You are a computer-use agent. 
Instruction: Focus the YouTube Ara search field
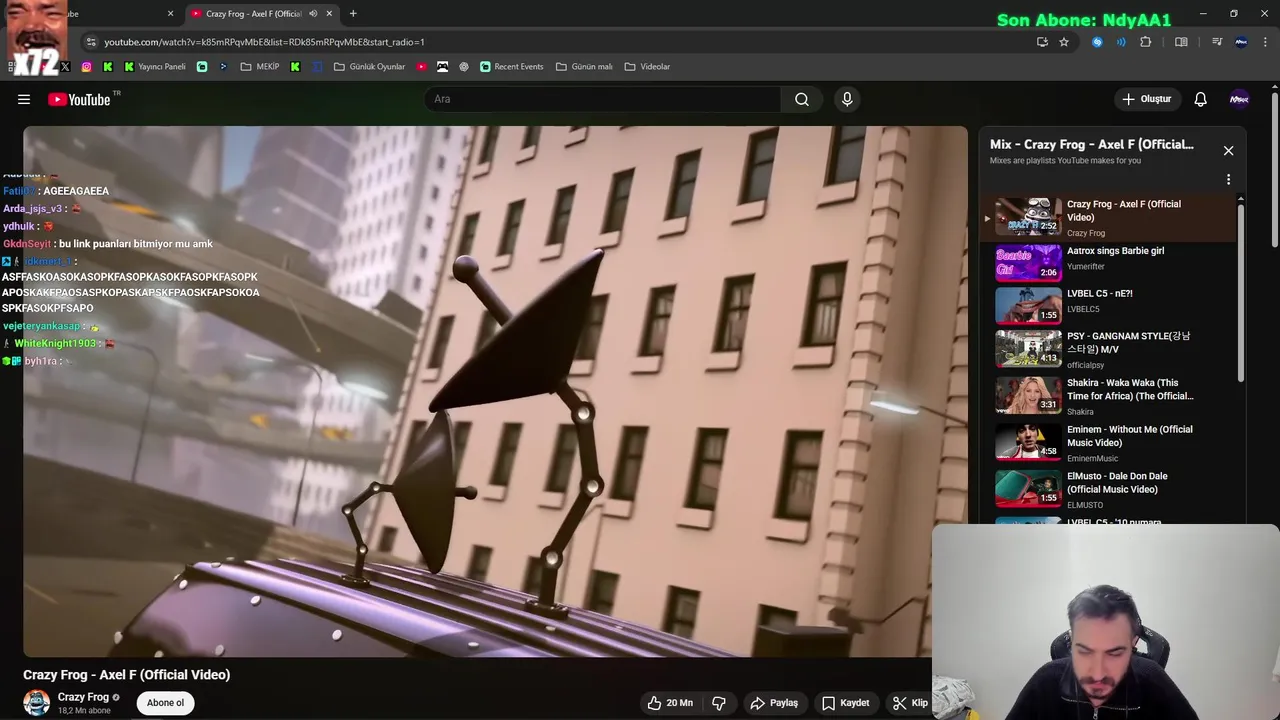click(603, 99)
